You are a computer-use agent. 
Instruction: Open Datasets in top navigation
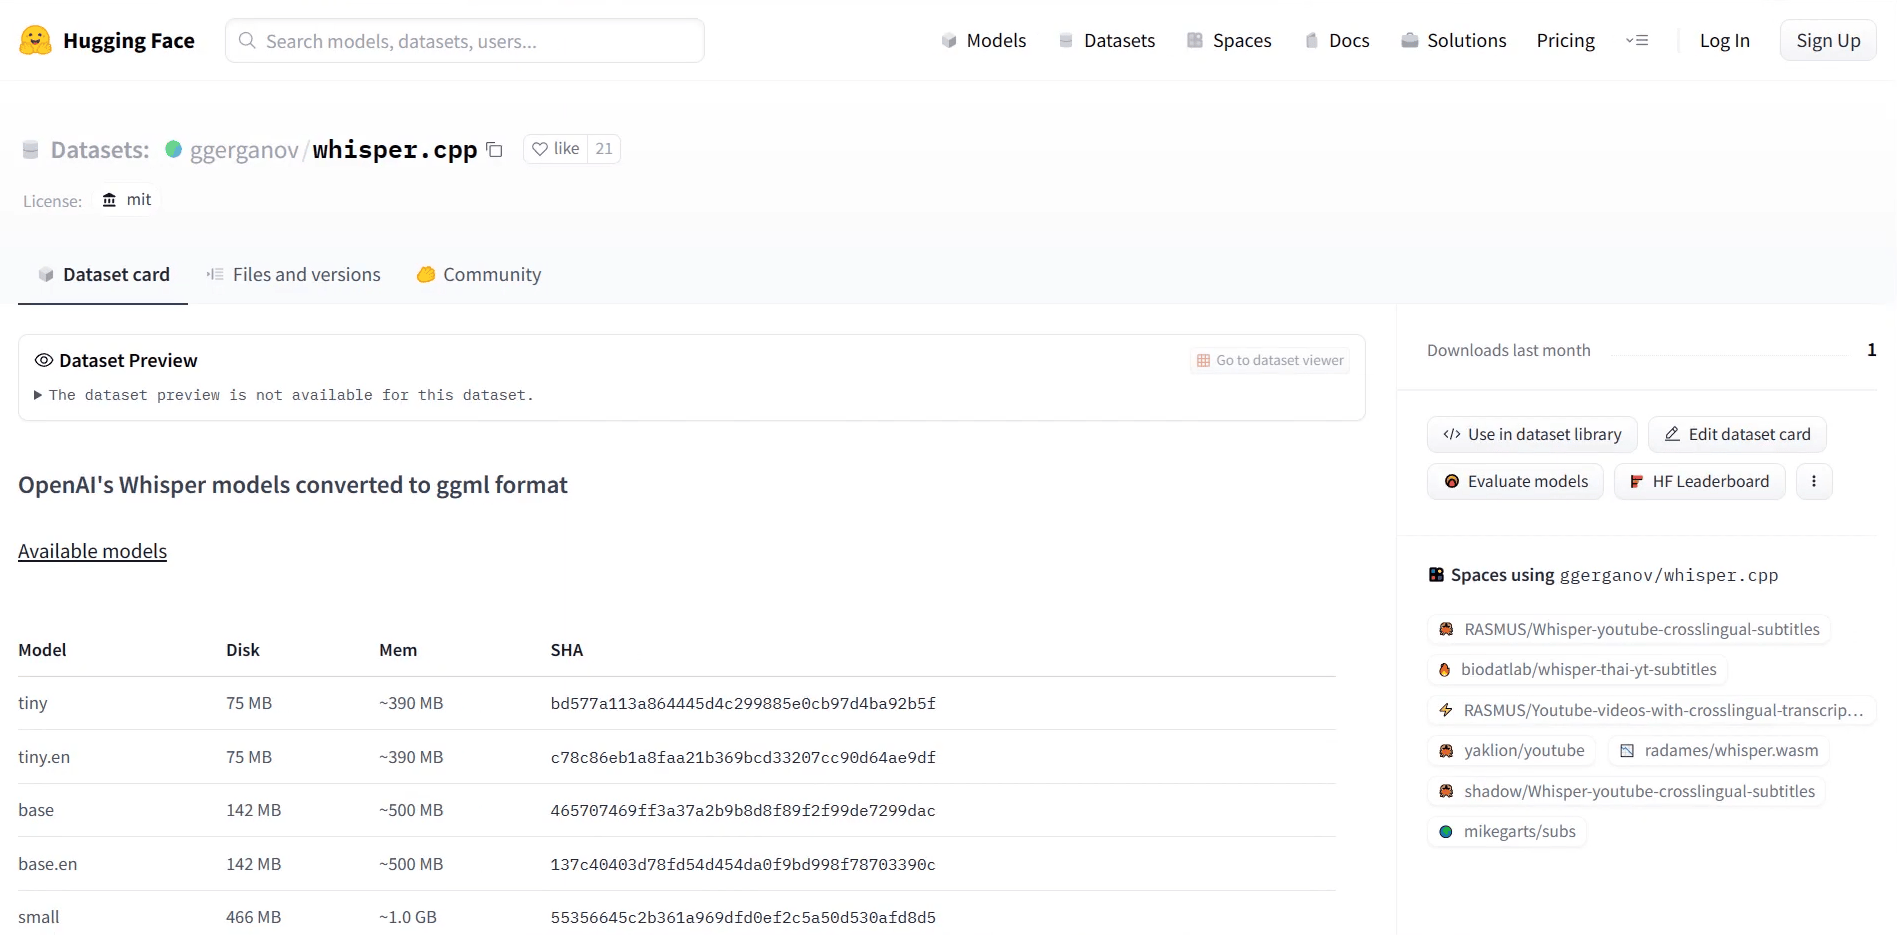click(x=1106, y=40)
